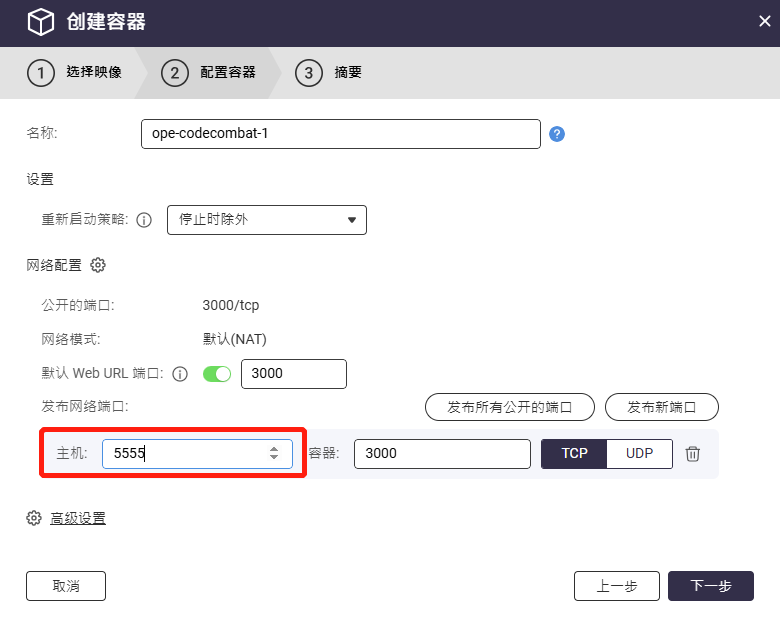Toggle the 默认 Web URL 端口 switch

217,374
